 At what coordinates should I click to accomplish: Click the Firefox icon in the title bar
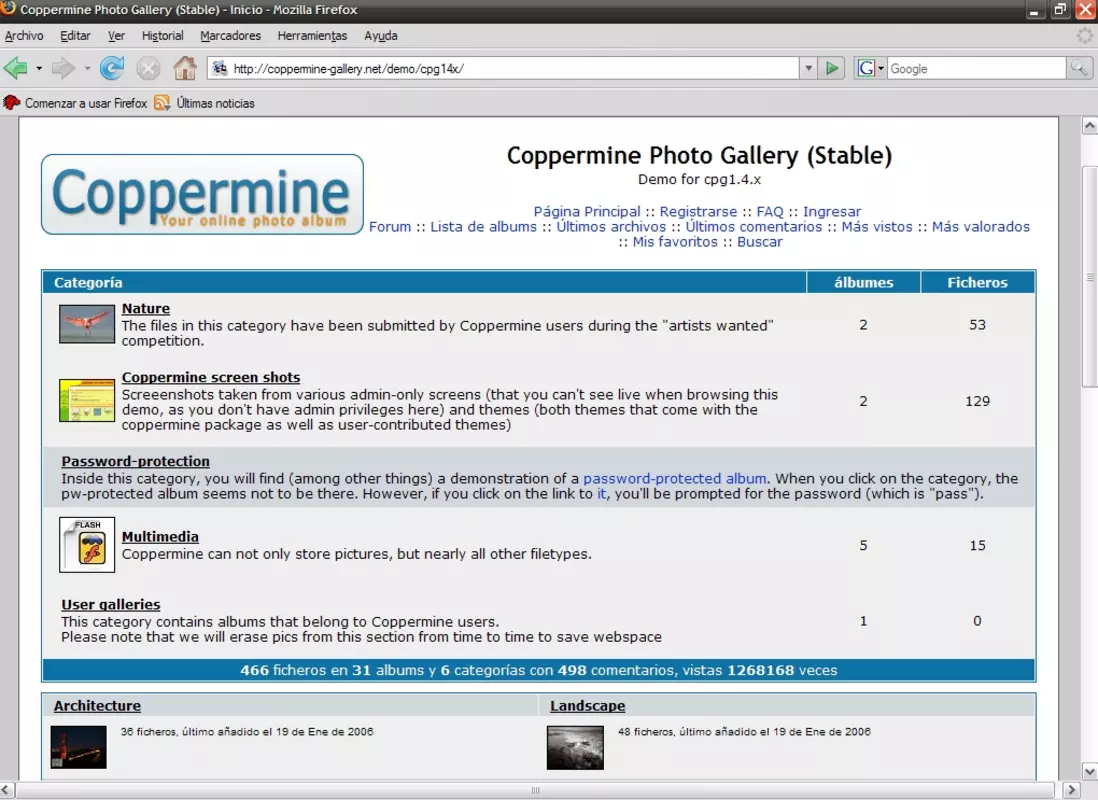(8, 9)
